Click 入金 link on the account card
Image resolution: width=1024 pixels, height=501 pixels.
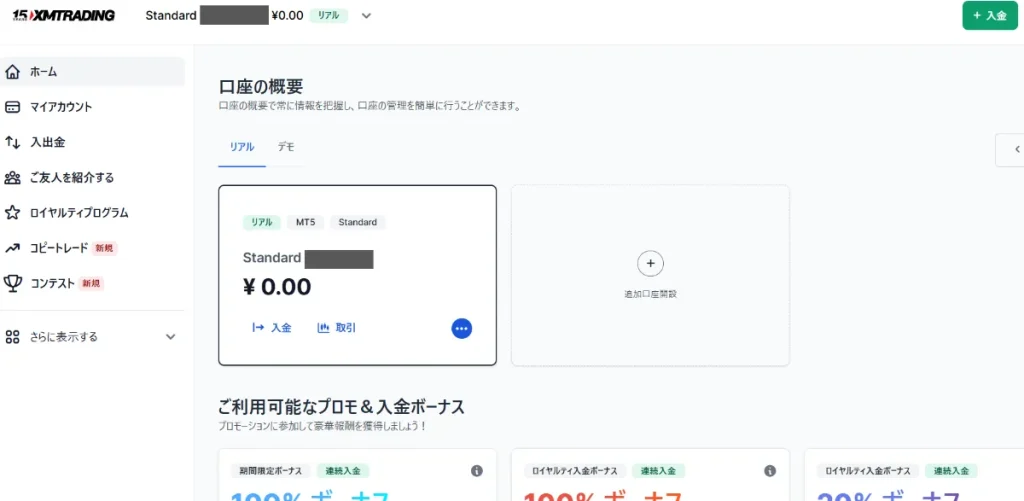point(281,328)
